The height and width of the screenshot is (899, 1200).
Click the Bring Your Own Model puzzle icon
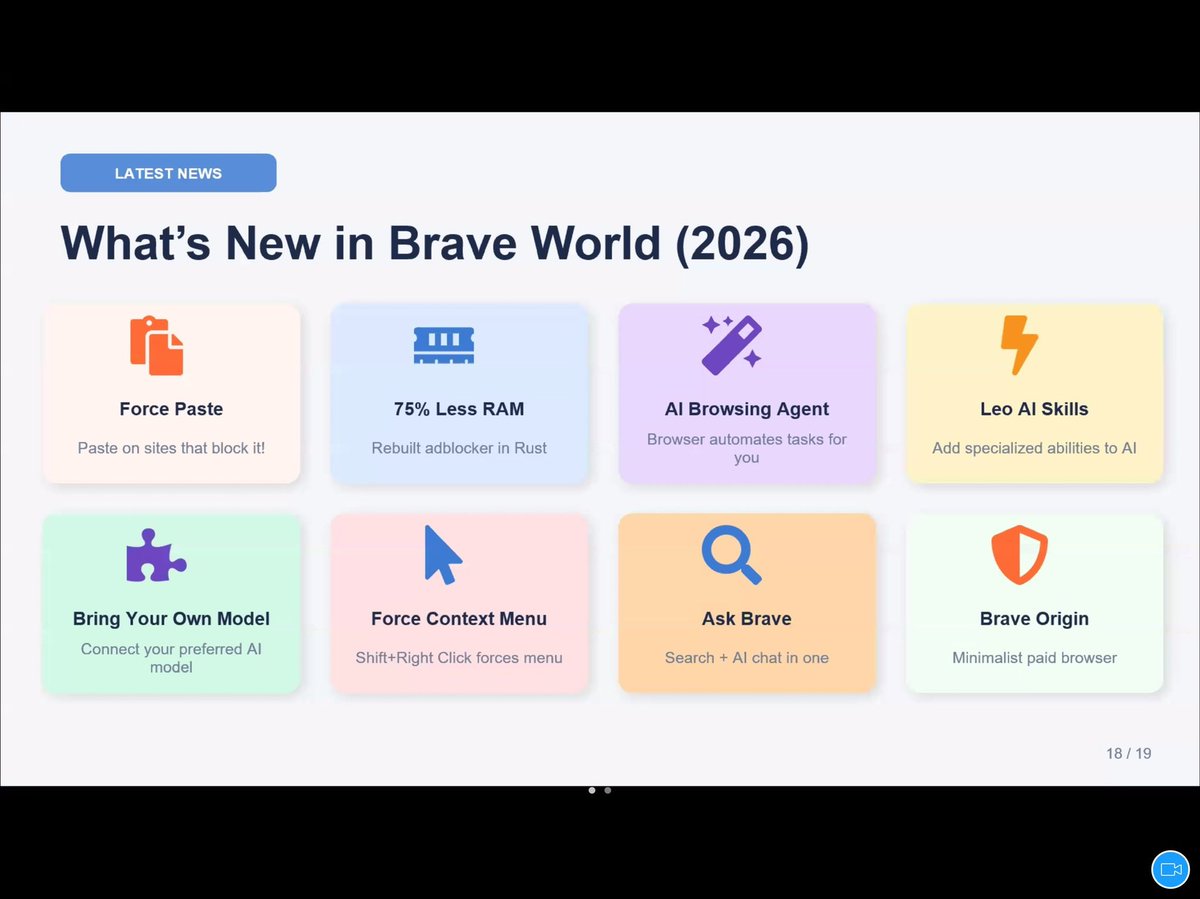(x=156, y=555)
